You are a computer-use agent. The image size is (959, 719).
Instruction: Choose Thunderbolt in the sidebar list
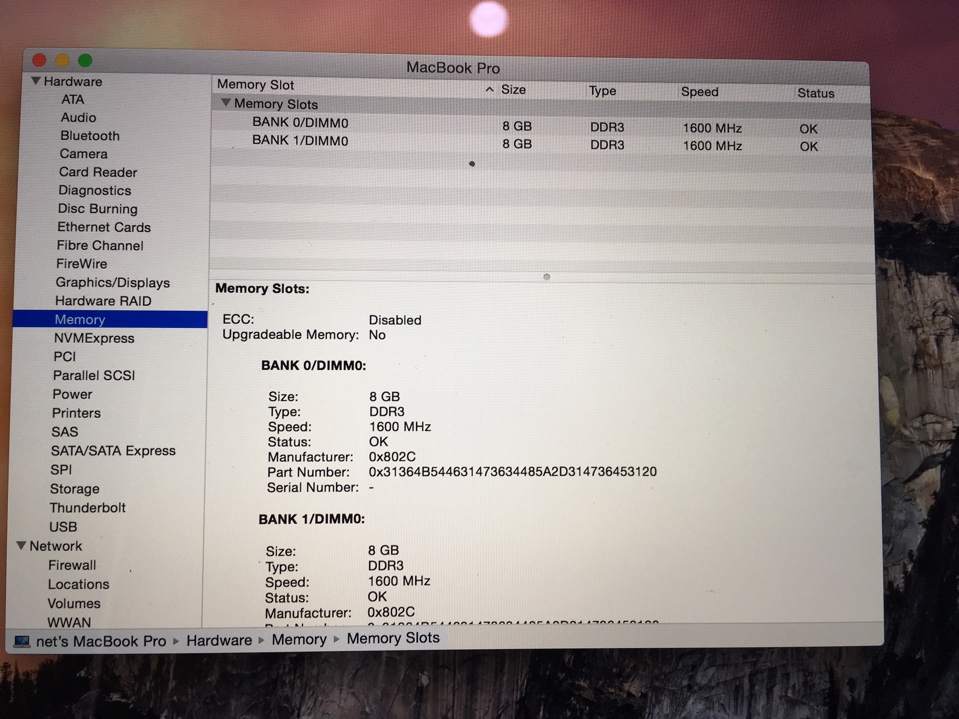pos(88,508)
